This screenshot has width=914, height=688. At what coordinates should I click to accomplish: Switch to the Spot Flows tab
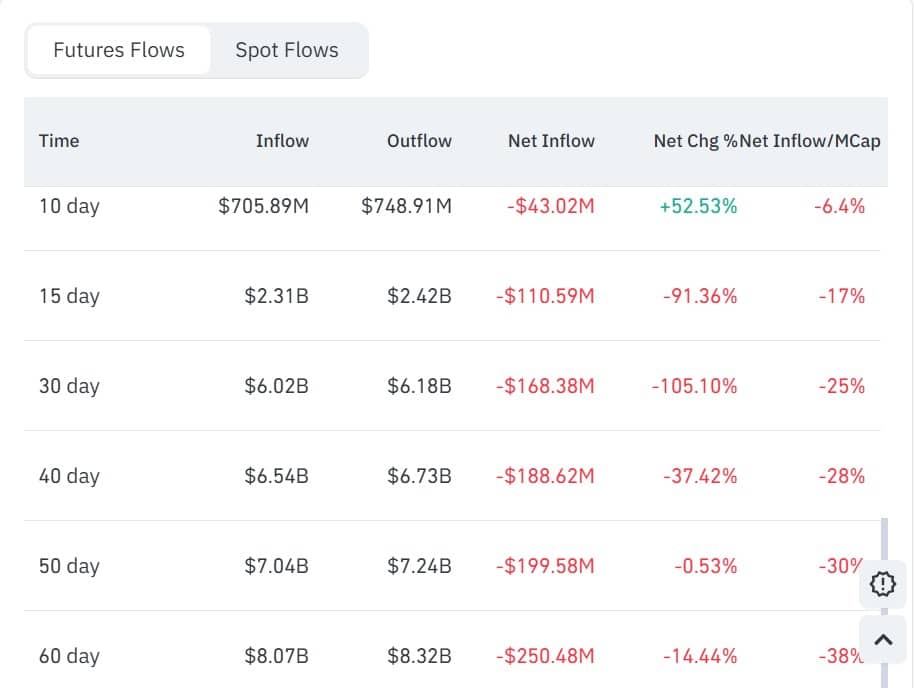pos(287,49)
